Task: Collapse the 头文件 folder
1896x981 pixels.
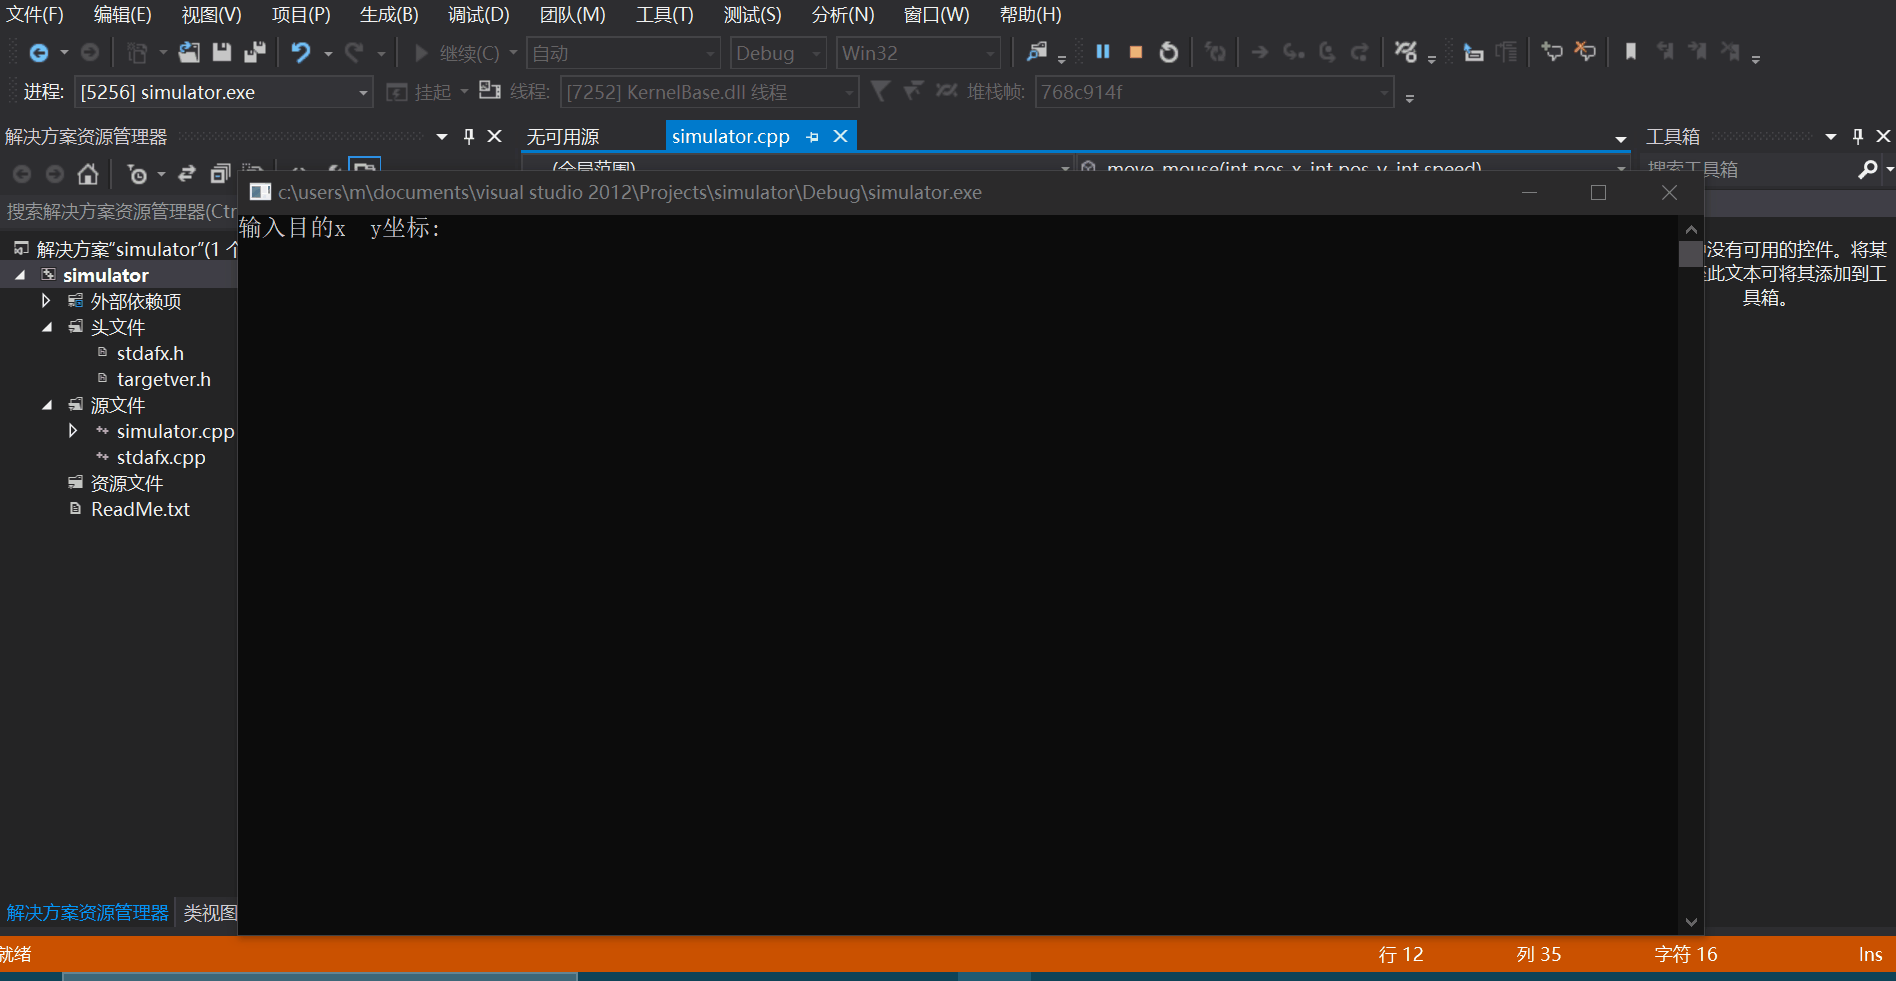Action: [47, 327]
